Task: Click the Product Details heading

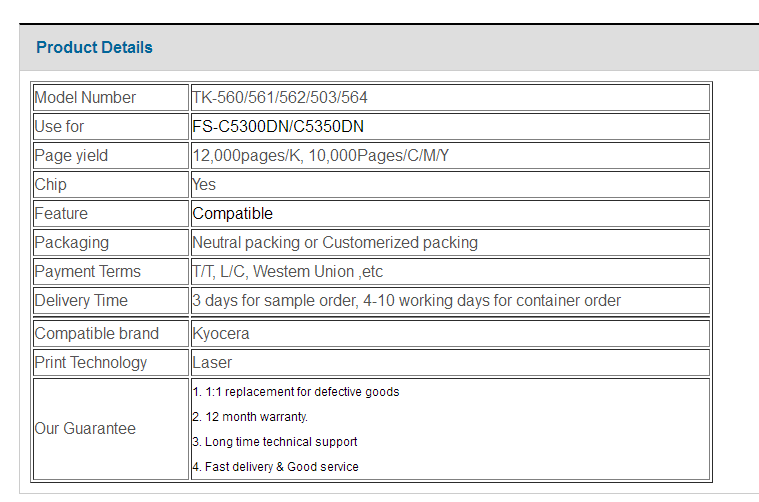Action: [94, 47]
